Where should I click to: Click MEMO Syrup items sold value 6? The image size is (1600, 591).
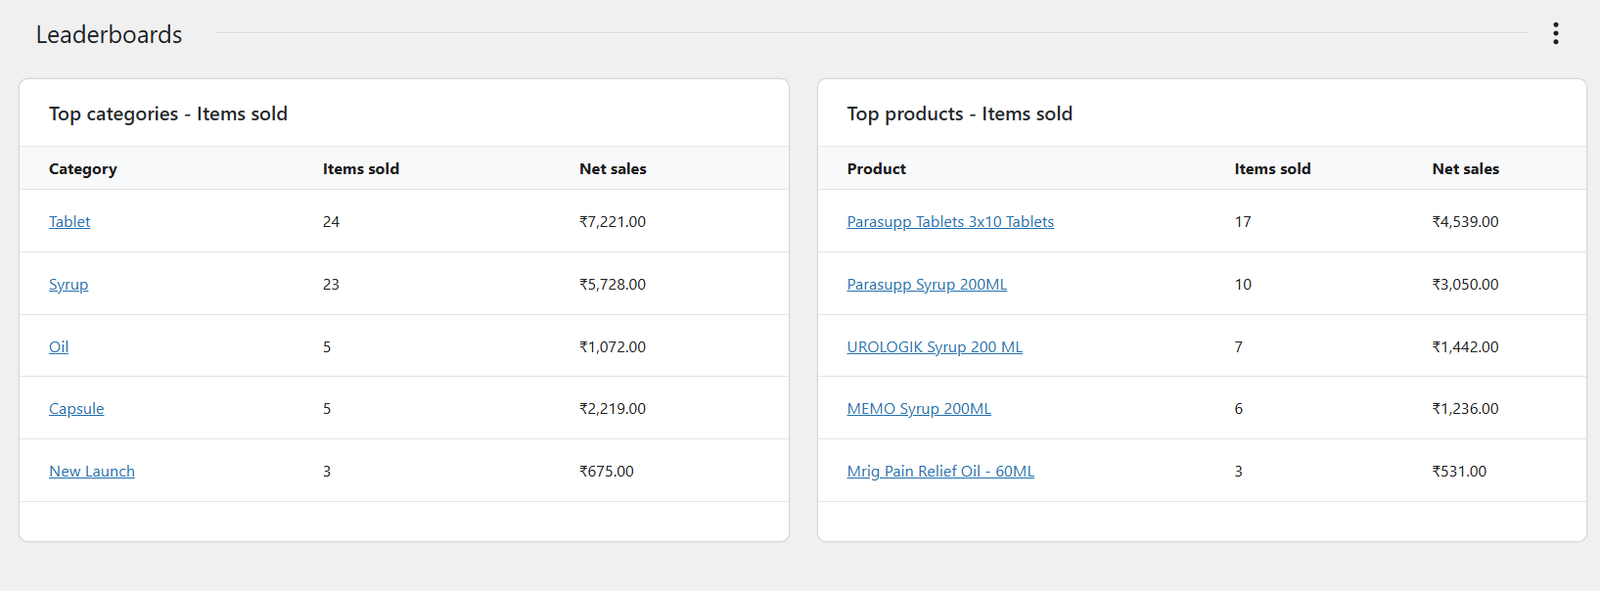[1239, 409]
